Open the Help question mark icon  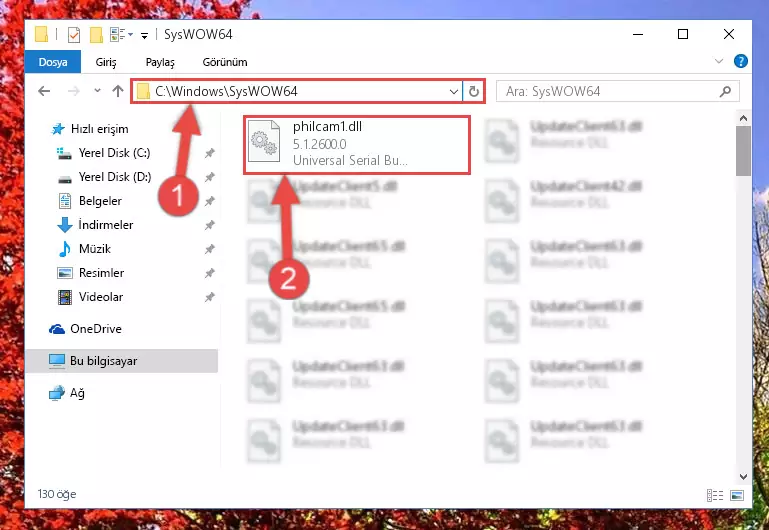[741, 61]
